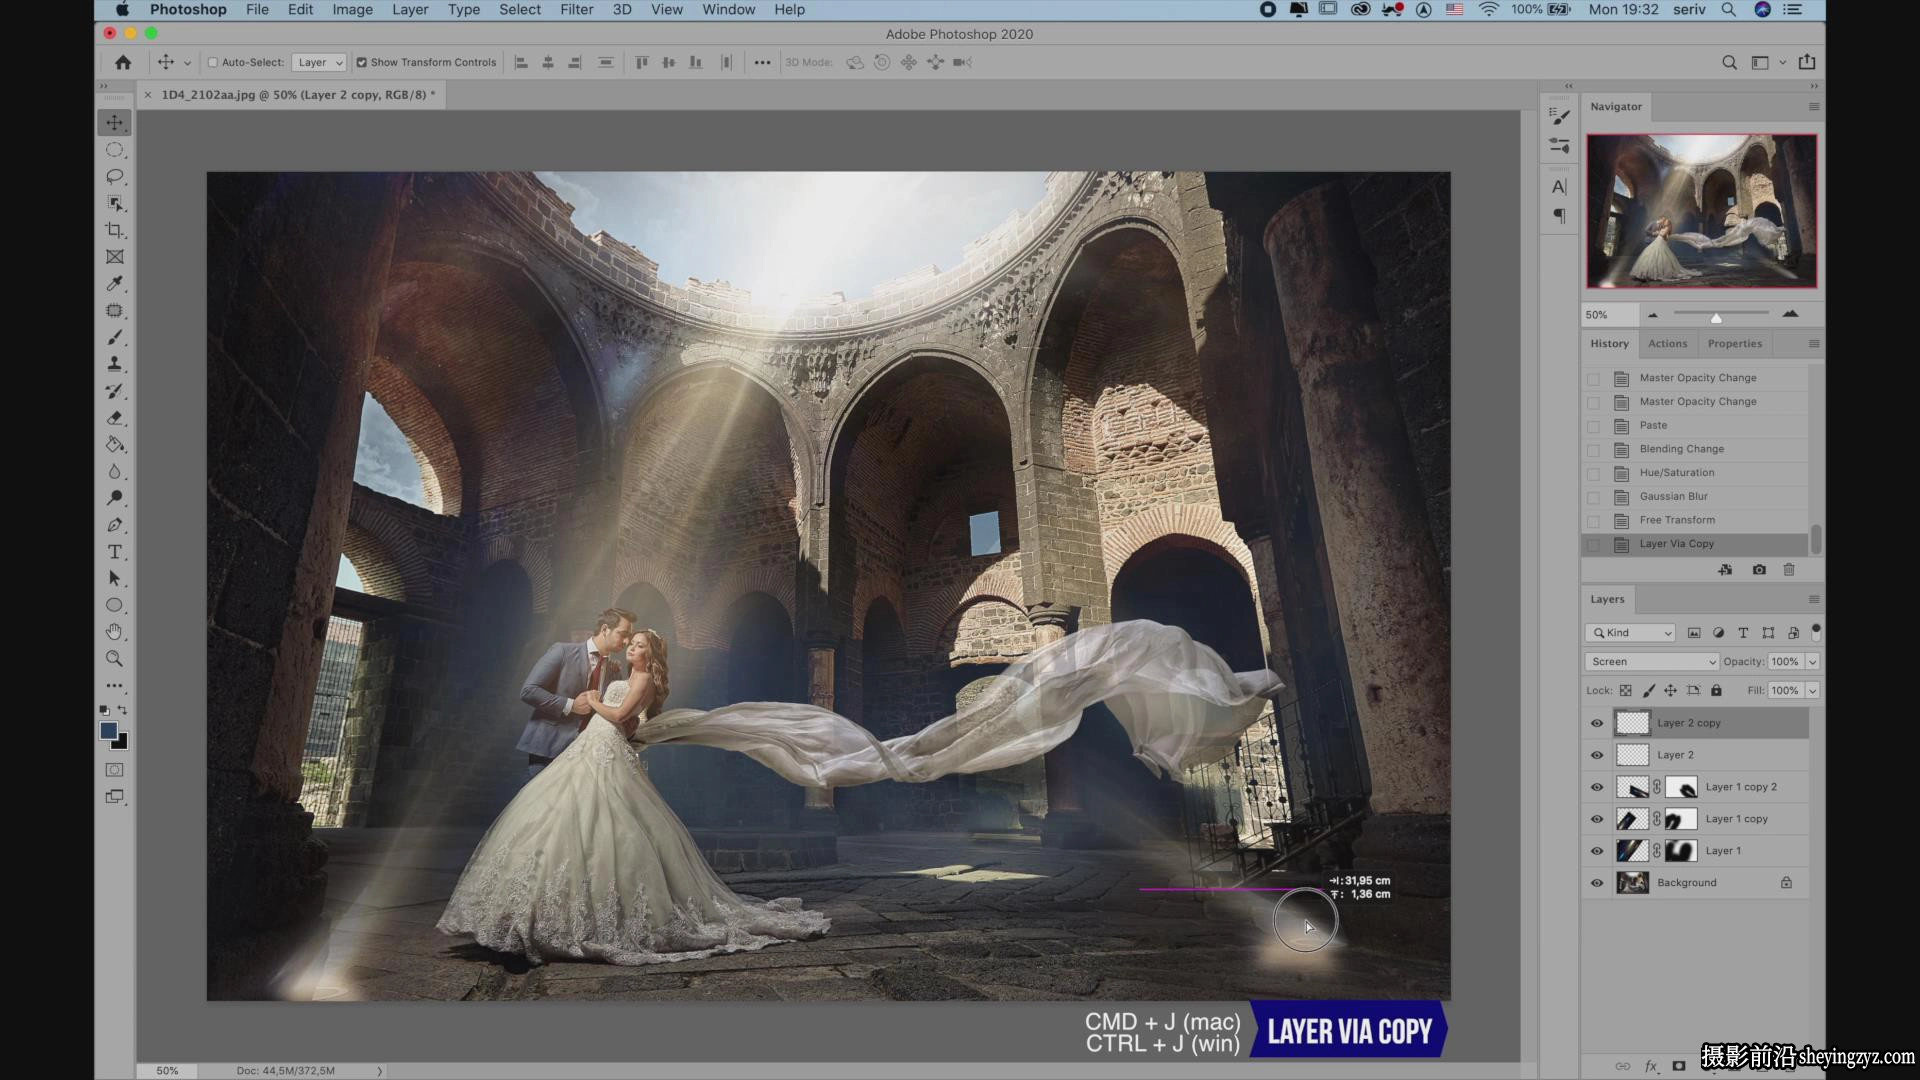The height and width of the screenshot is (1080, 1920).
Task: Select the Blending Change history state
Action: [1694, 449]
